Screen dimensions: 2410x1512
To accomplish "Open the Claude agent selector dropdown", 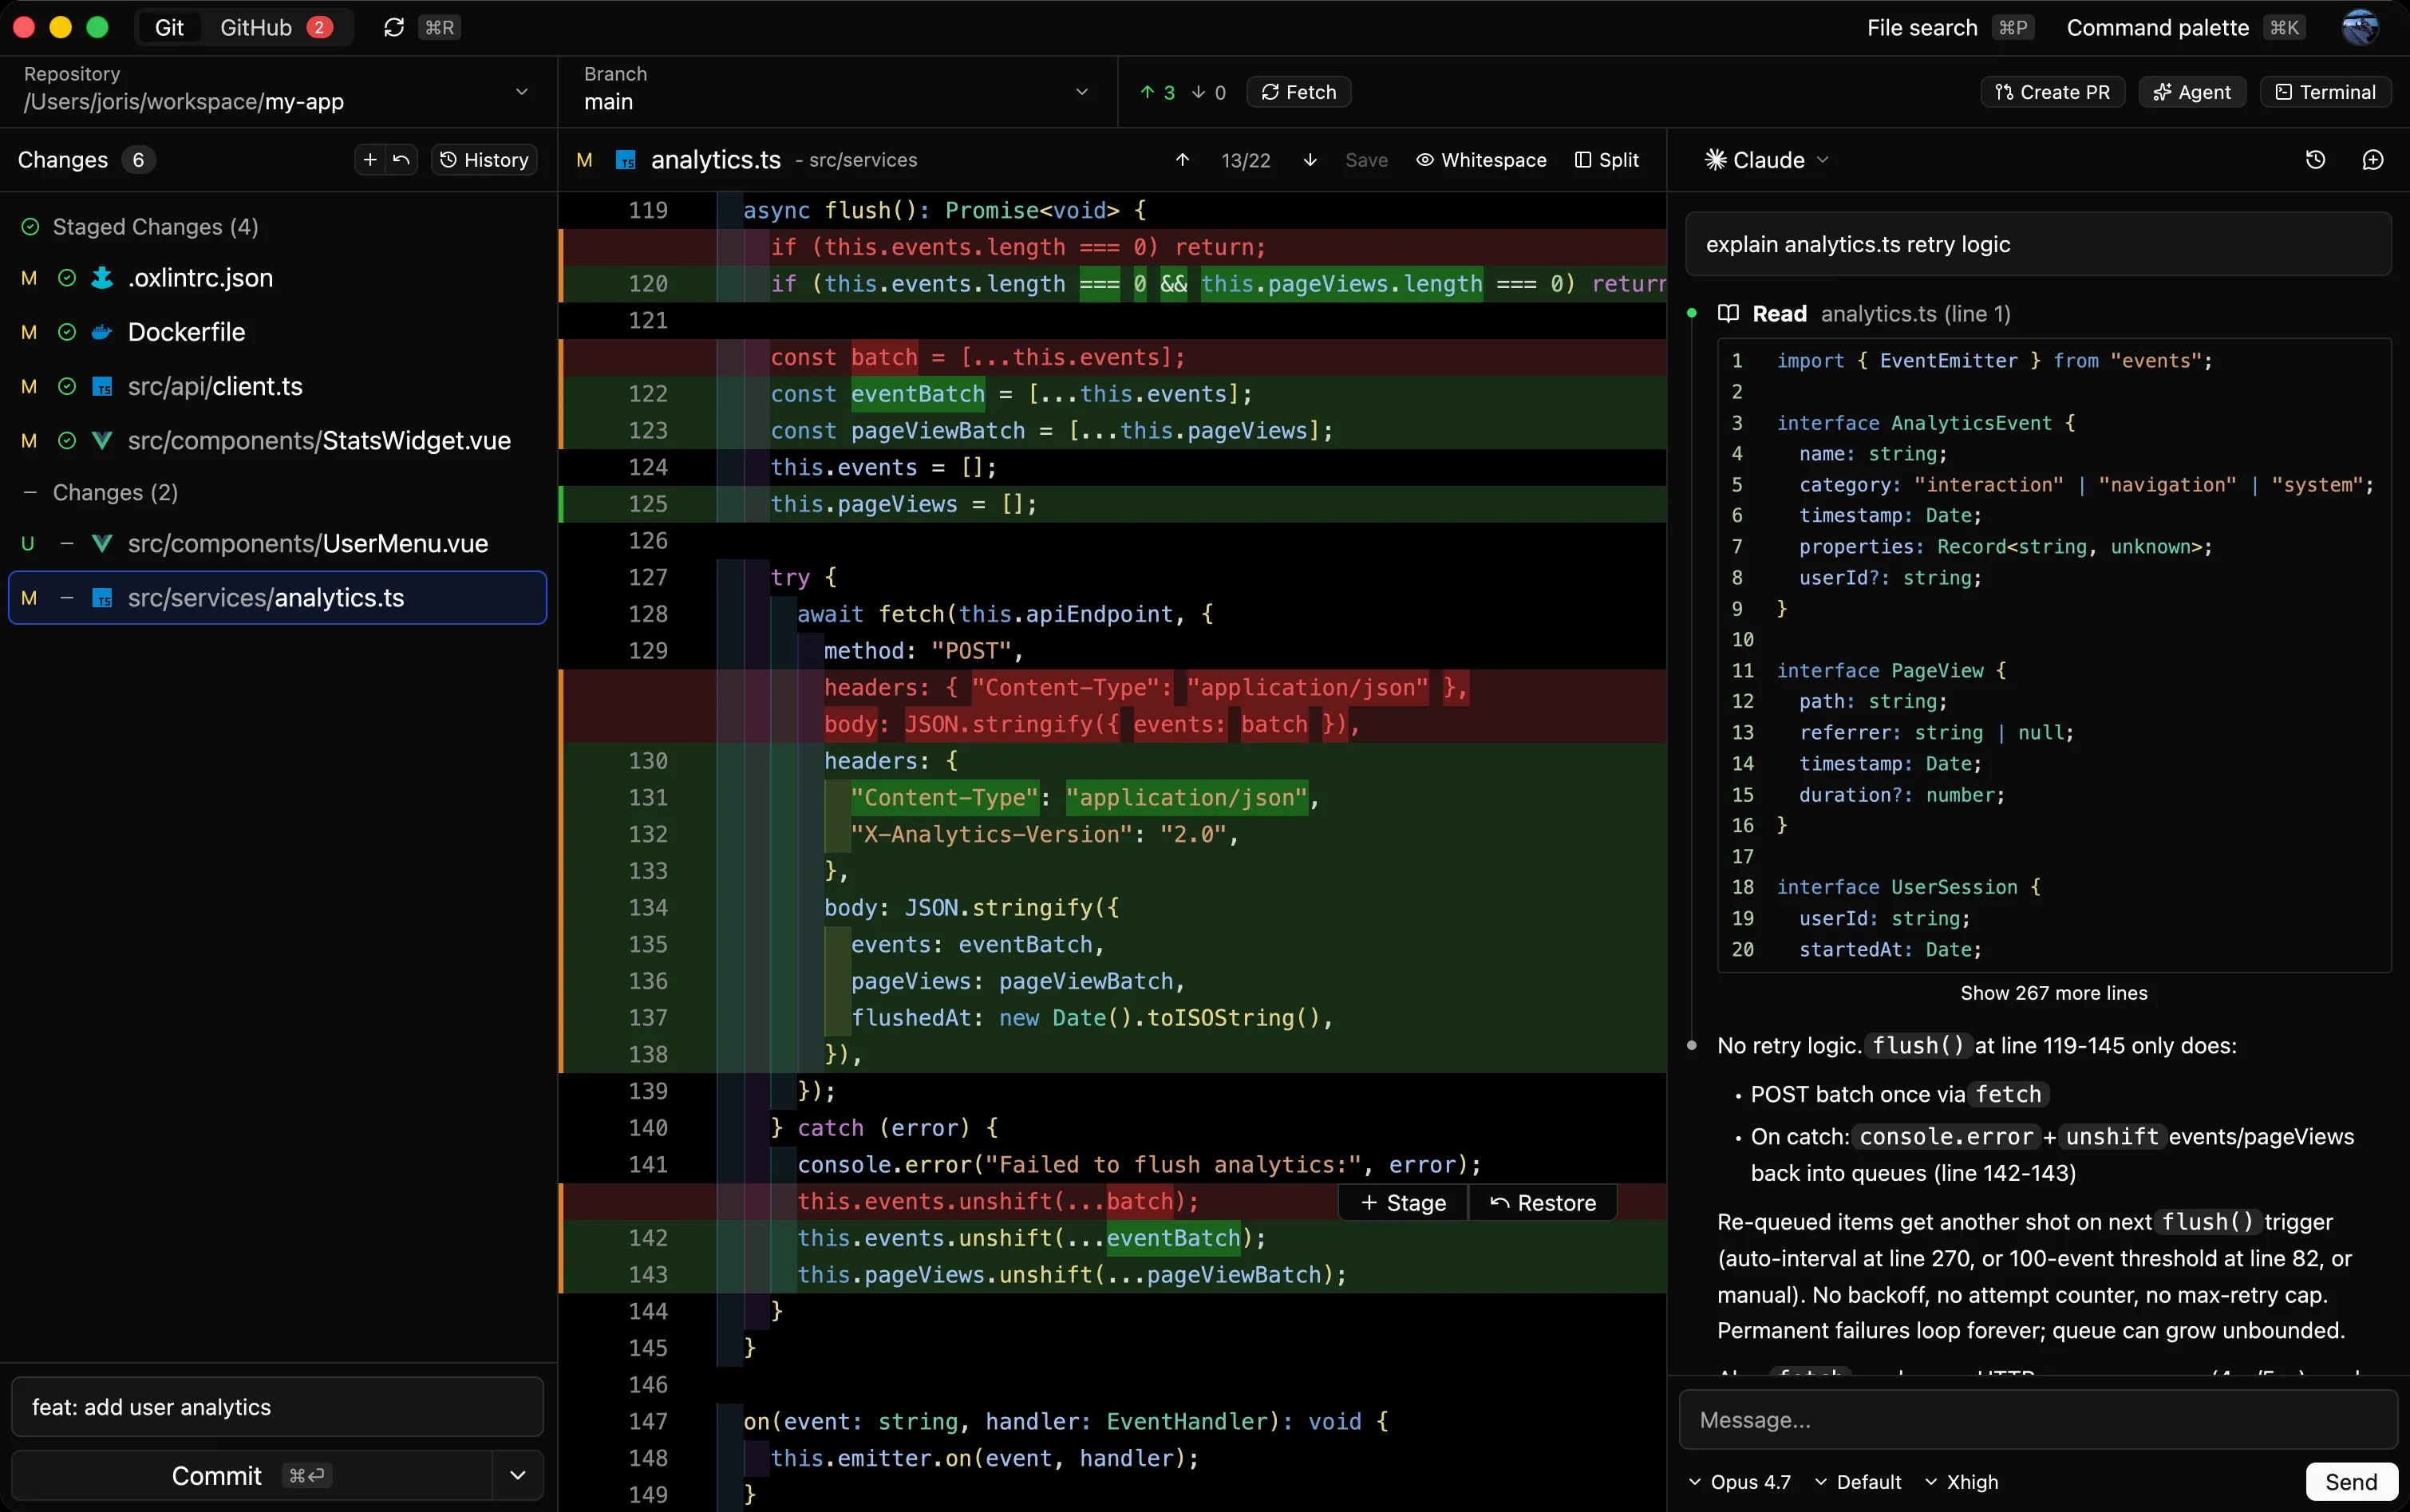I will pyautogui.click(x=1767, y=160).
